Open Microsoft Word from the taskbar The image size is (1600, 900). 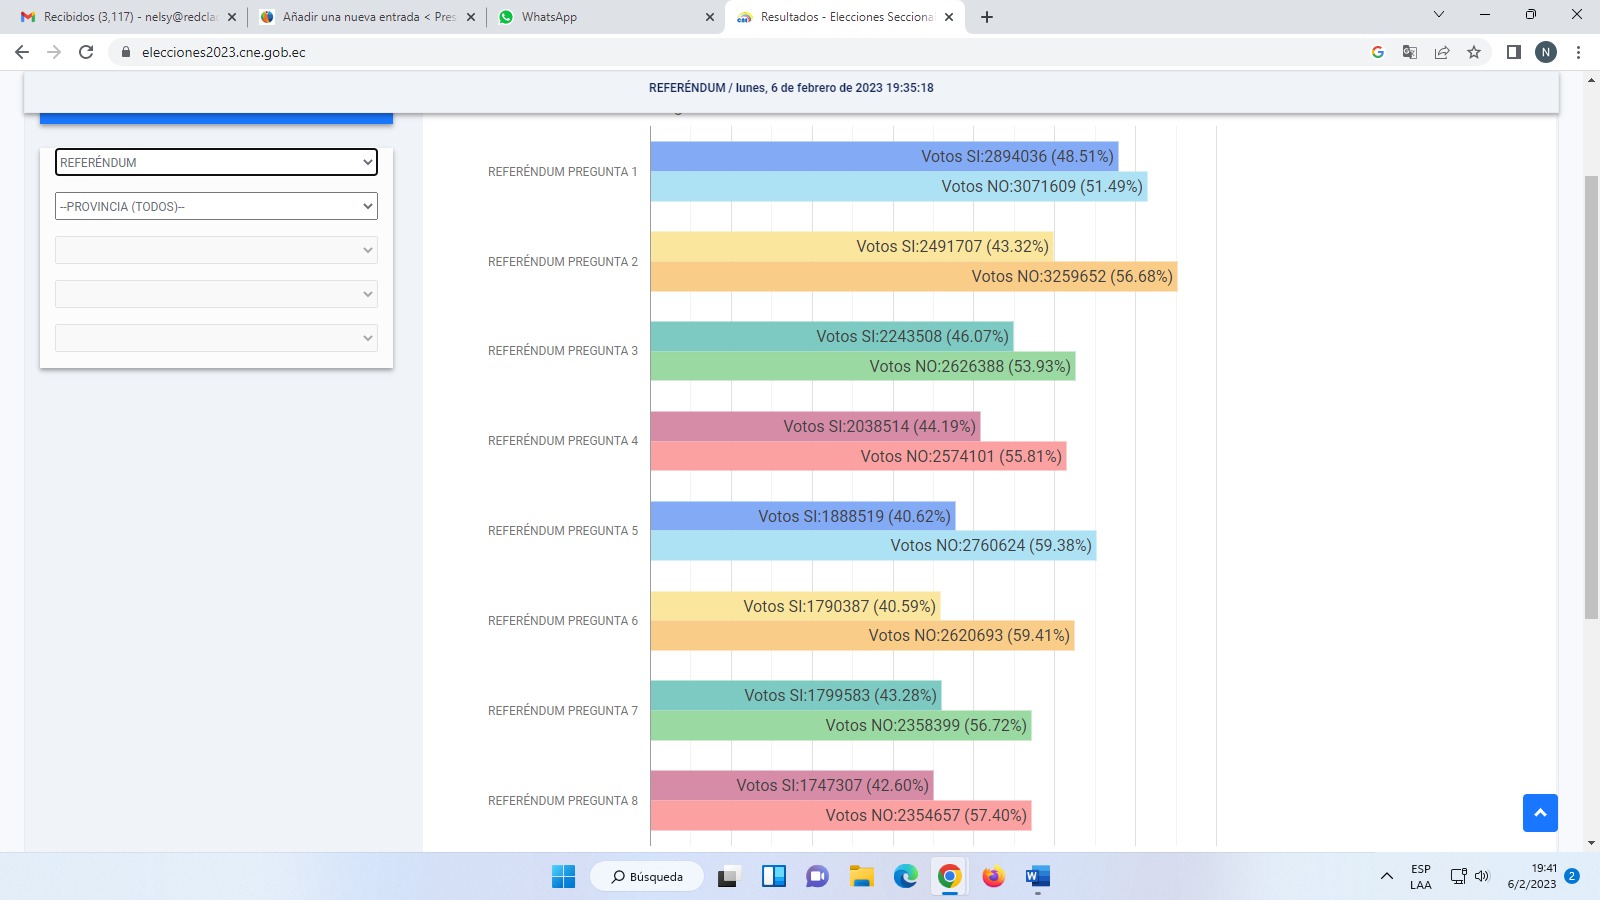click(1037, 877)
